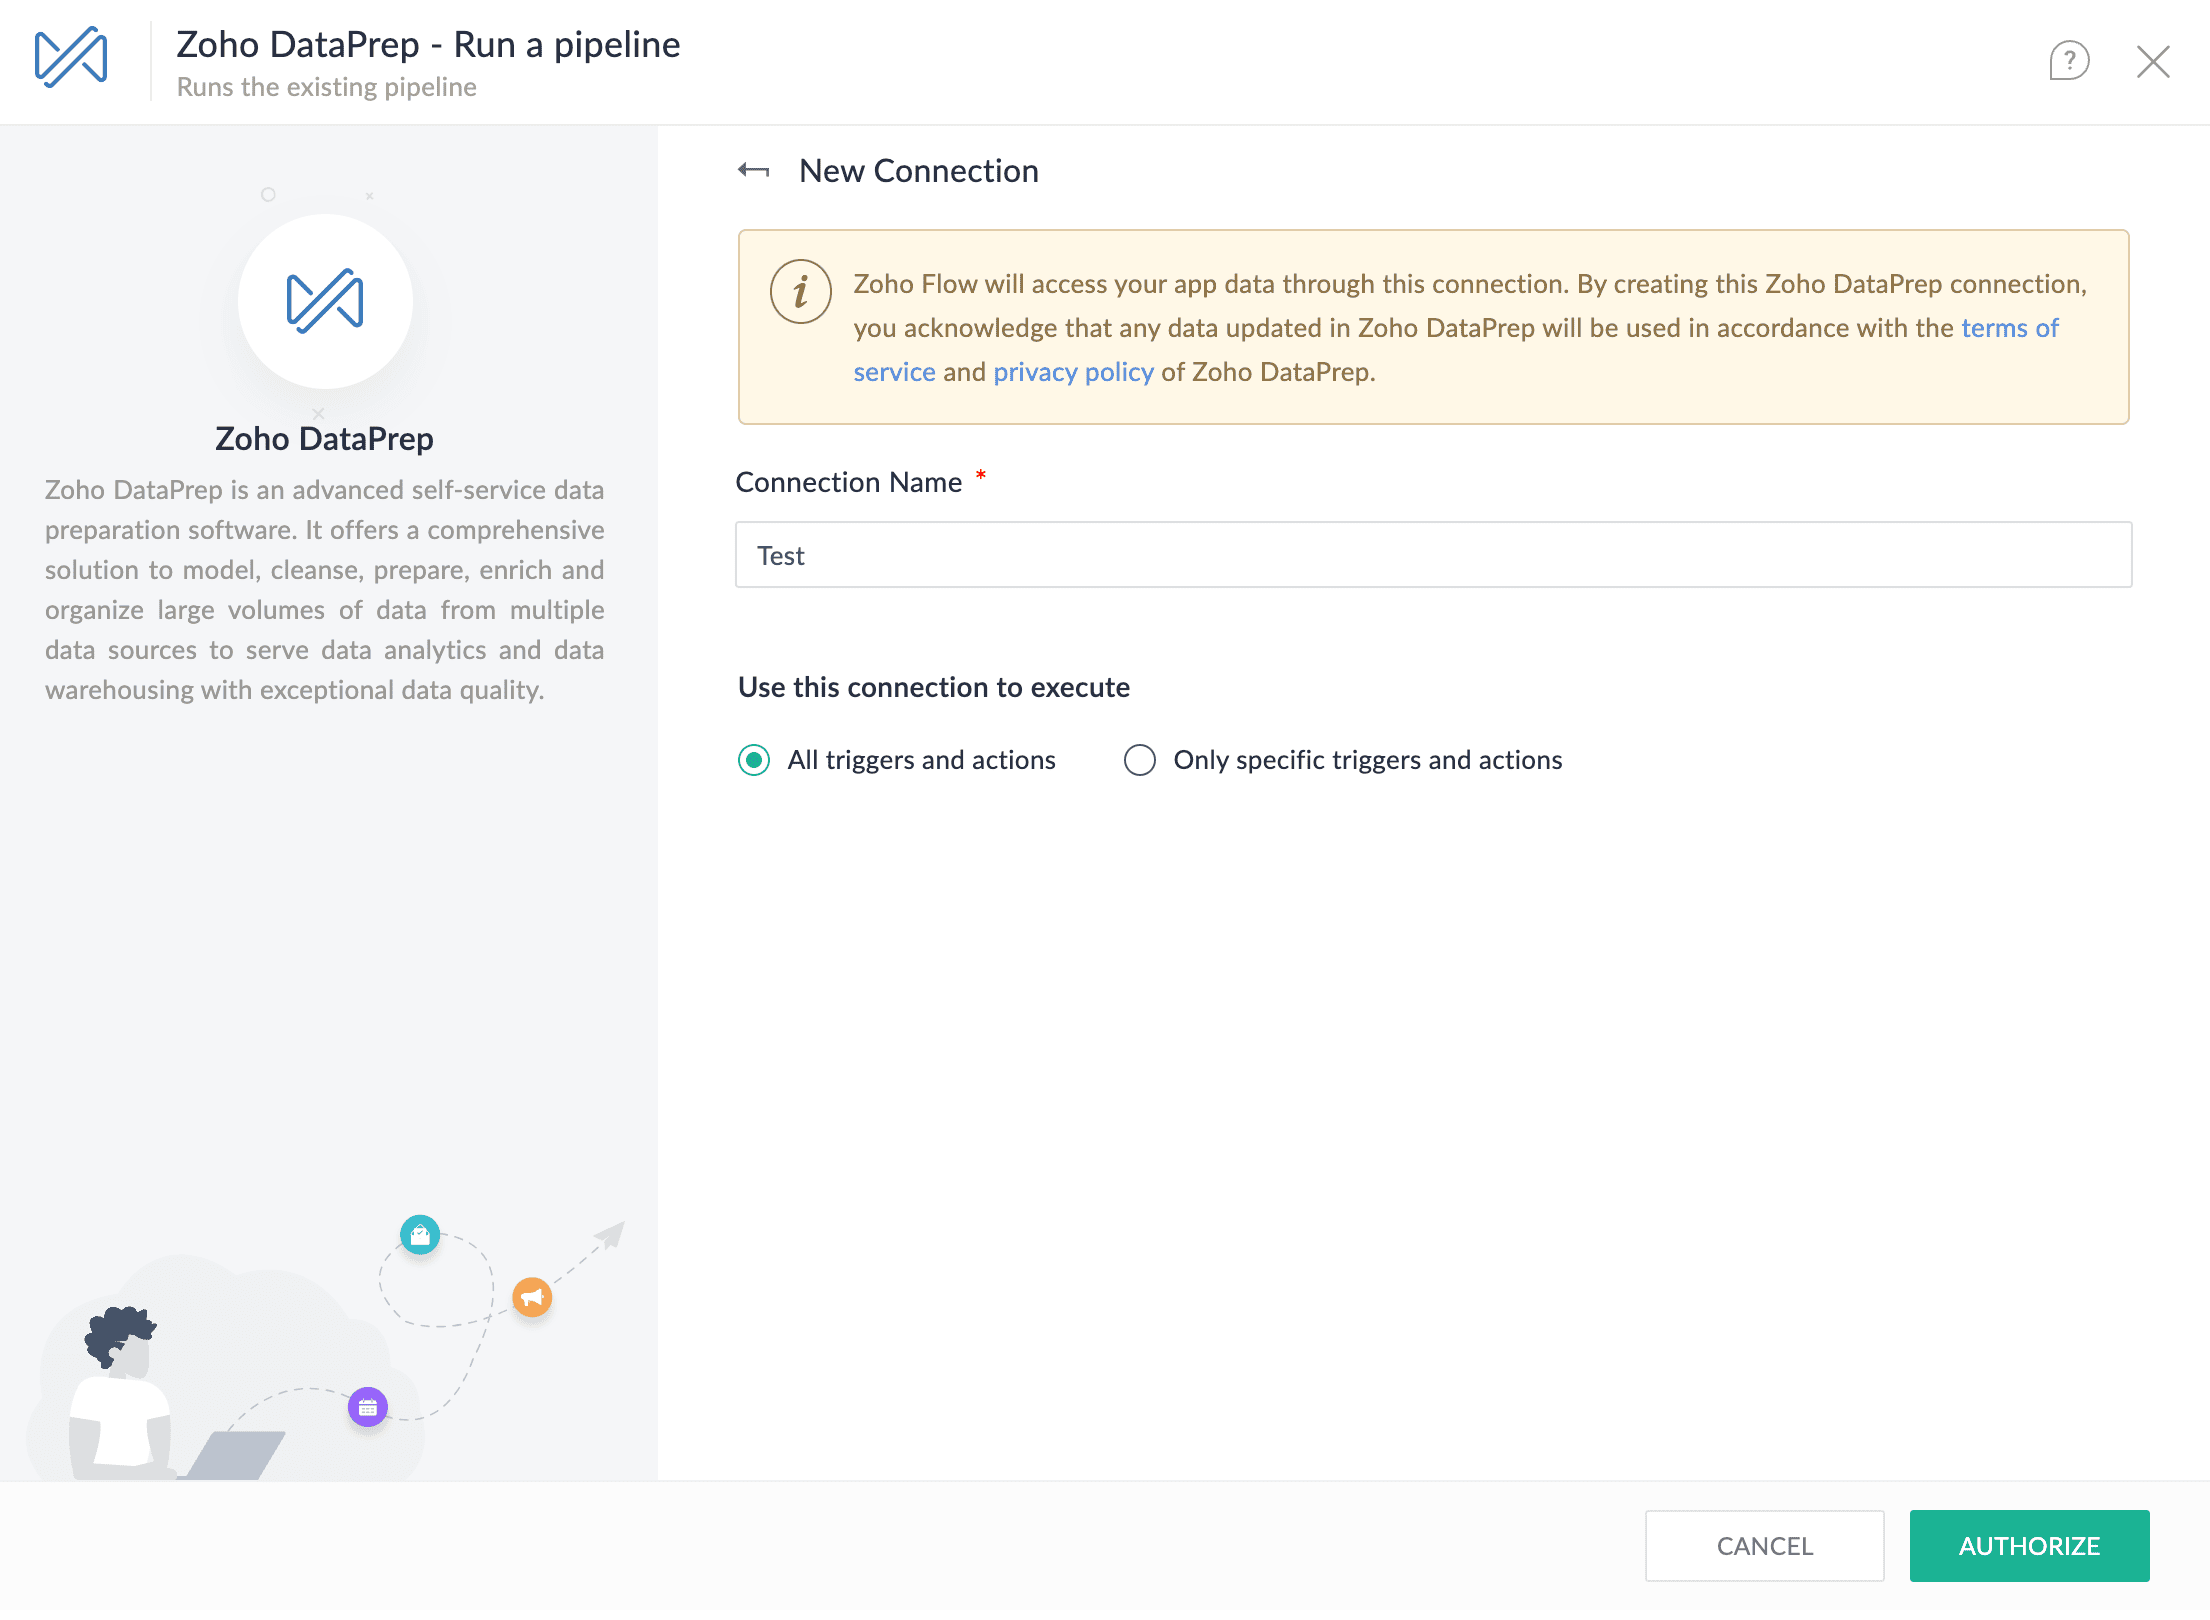Click the teal shopping bag icon

420,1235
